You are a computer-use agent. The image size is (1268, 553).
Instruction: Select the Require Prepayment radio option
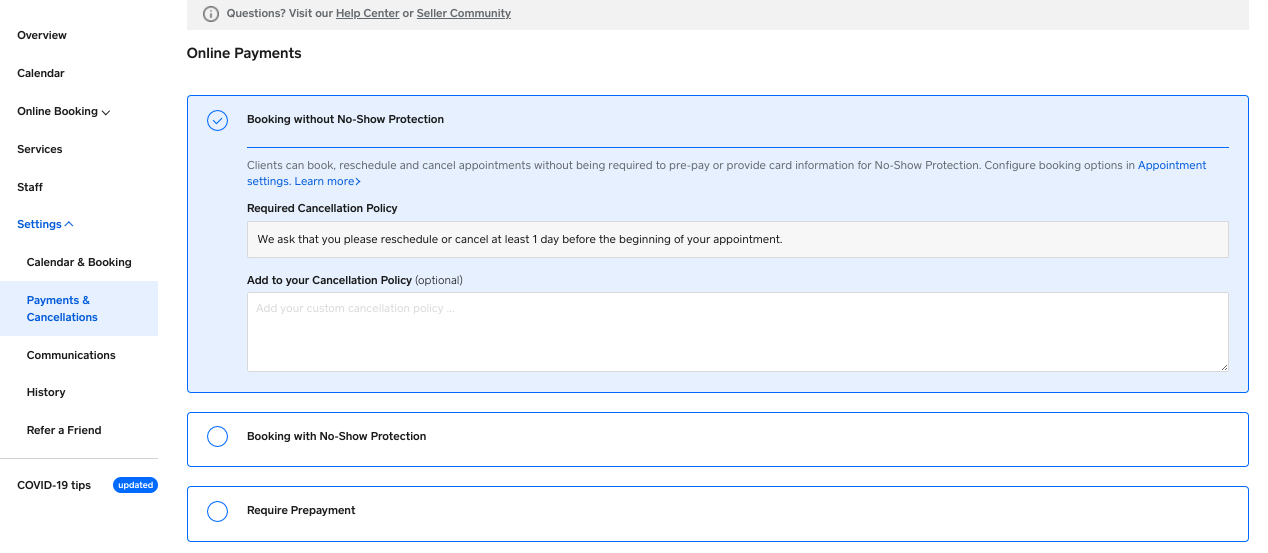coord(217,511)
